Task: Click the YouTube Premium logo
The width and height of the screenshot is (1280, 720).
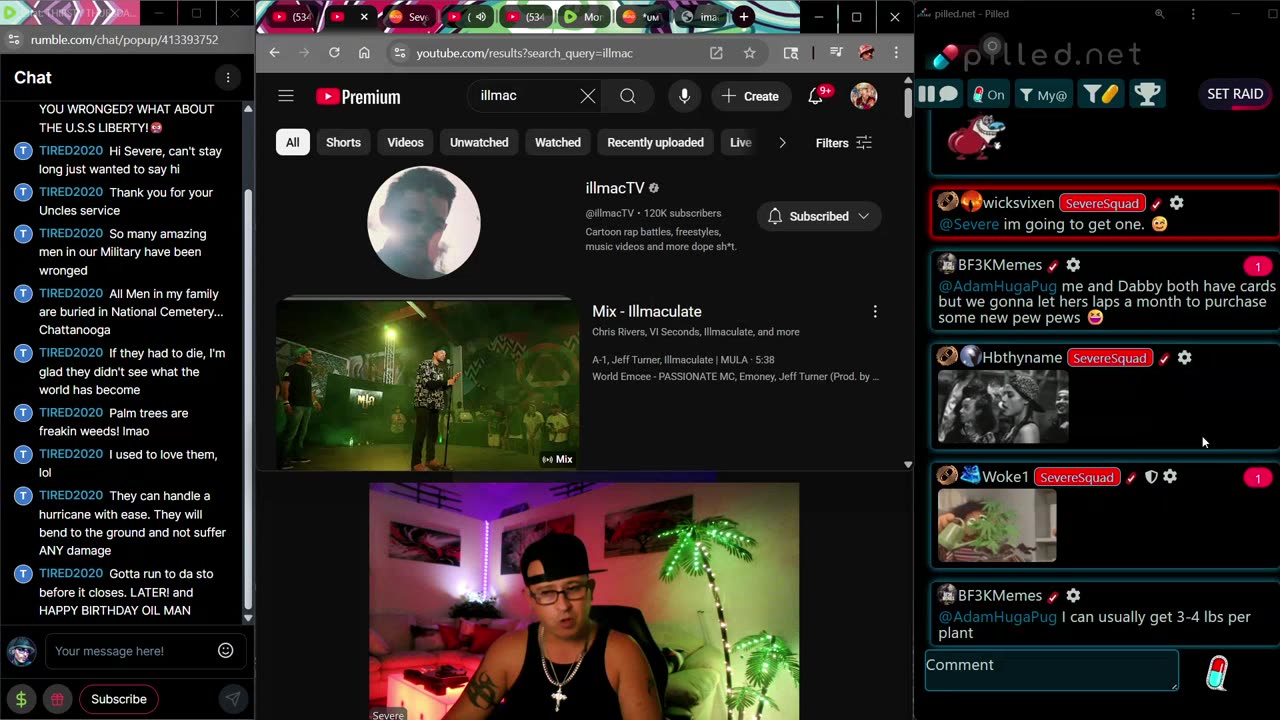Action: (x=358, y=97)
